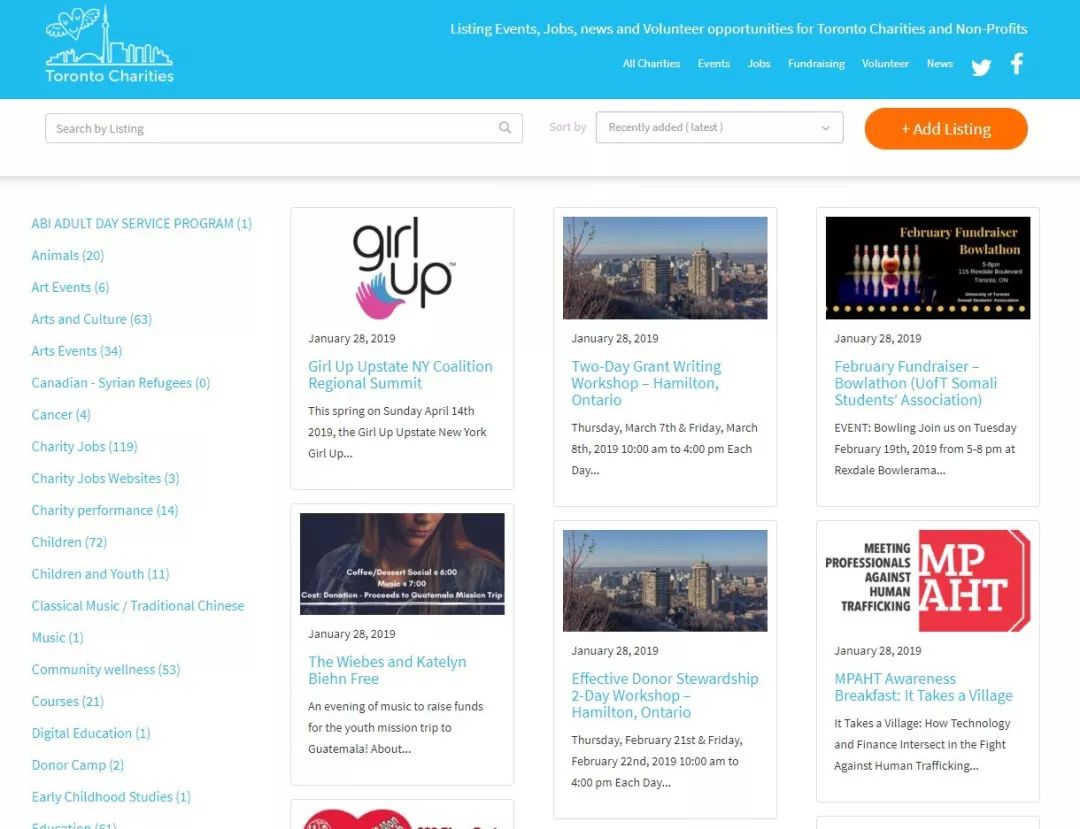The height and width of the screenshot is (829, 1080).
Task: Open the Jobs menu item
Action: 759,63
